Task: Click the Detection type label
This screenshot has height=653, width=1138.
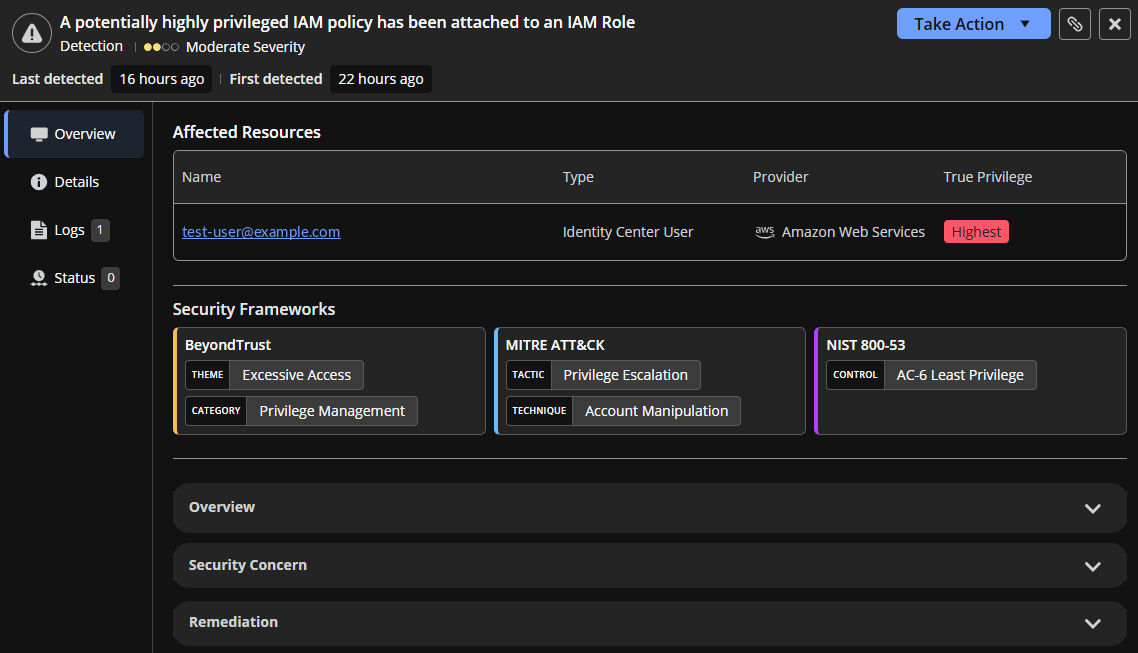Action: pos(91,46)
